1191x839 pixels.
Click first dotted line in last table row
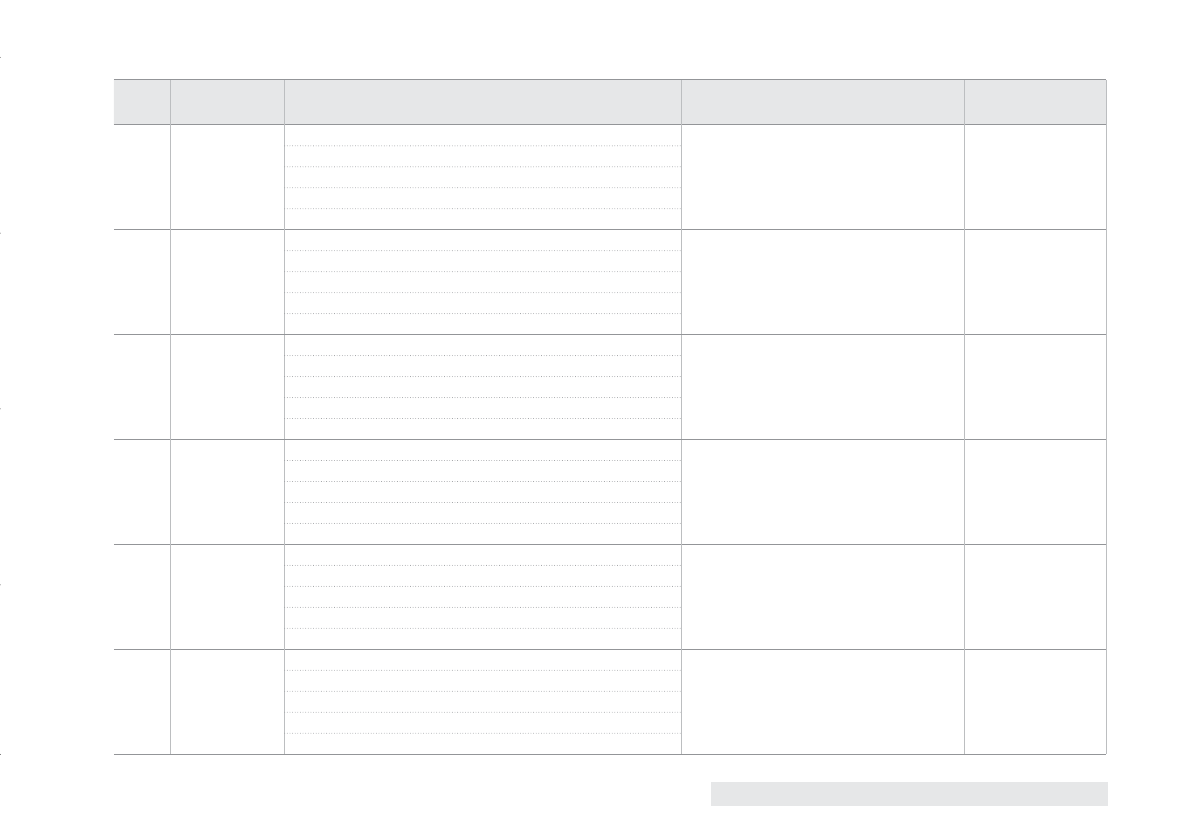point(483,670)
